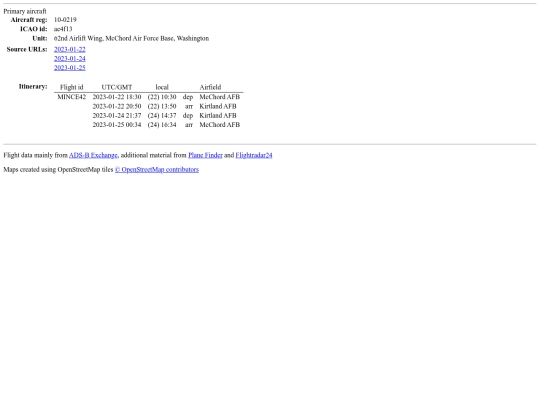
Task: Click the Source URLs label
Action: [27, 49]
